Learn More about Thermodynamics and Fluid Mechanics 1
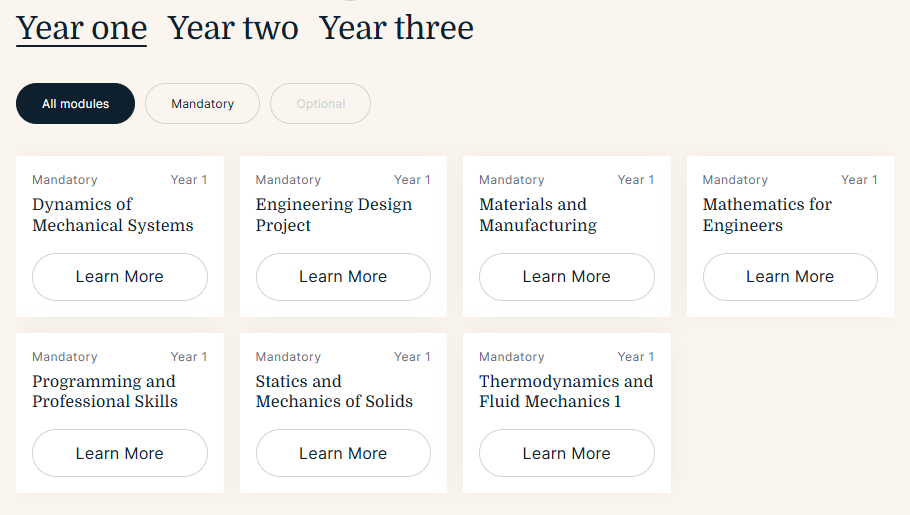The image size is (910, 515). (566, 454)
